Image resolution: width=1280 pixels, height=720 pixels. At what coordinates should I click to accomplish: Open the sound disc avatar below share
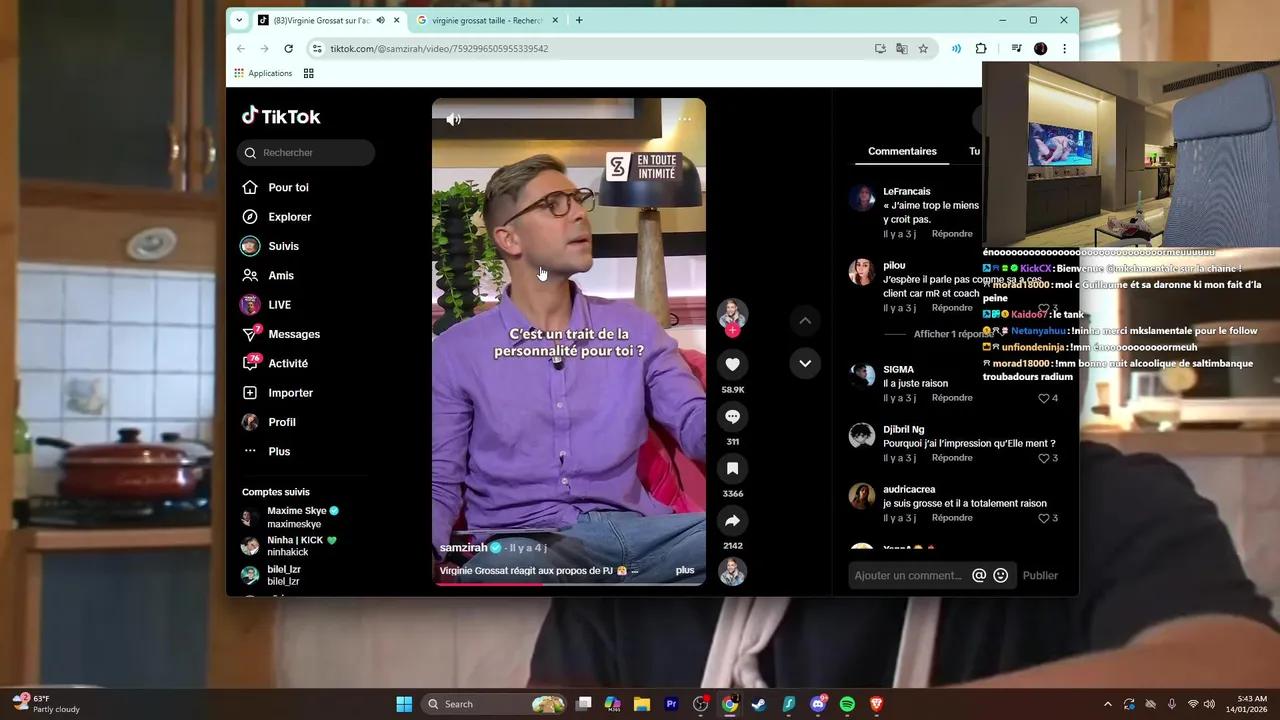(x=732, y=572)
